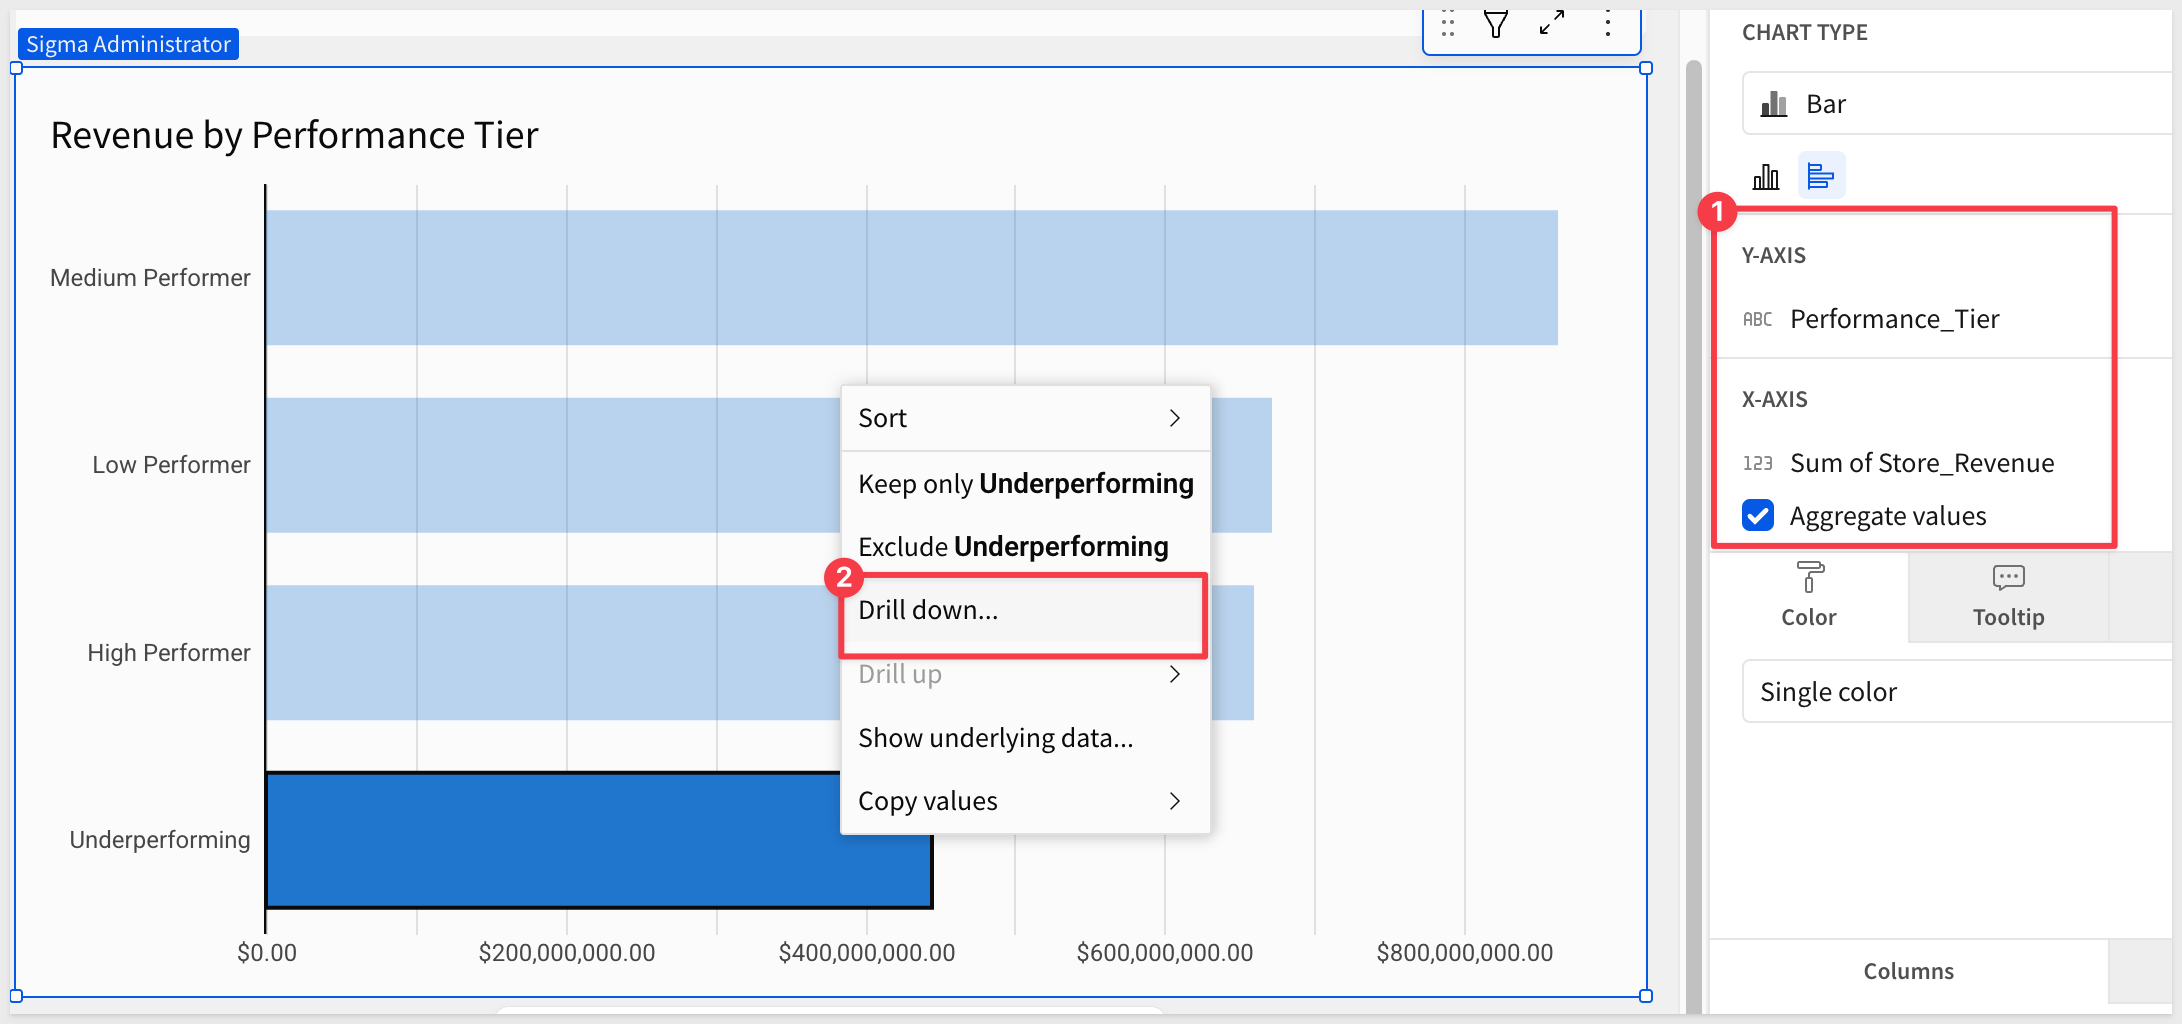Grab the drag handle dots icon
Screen dimensions: 2182x1024
click(1447, 24)
